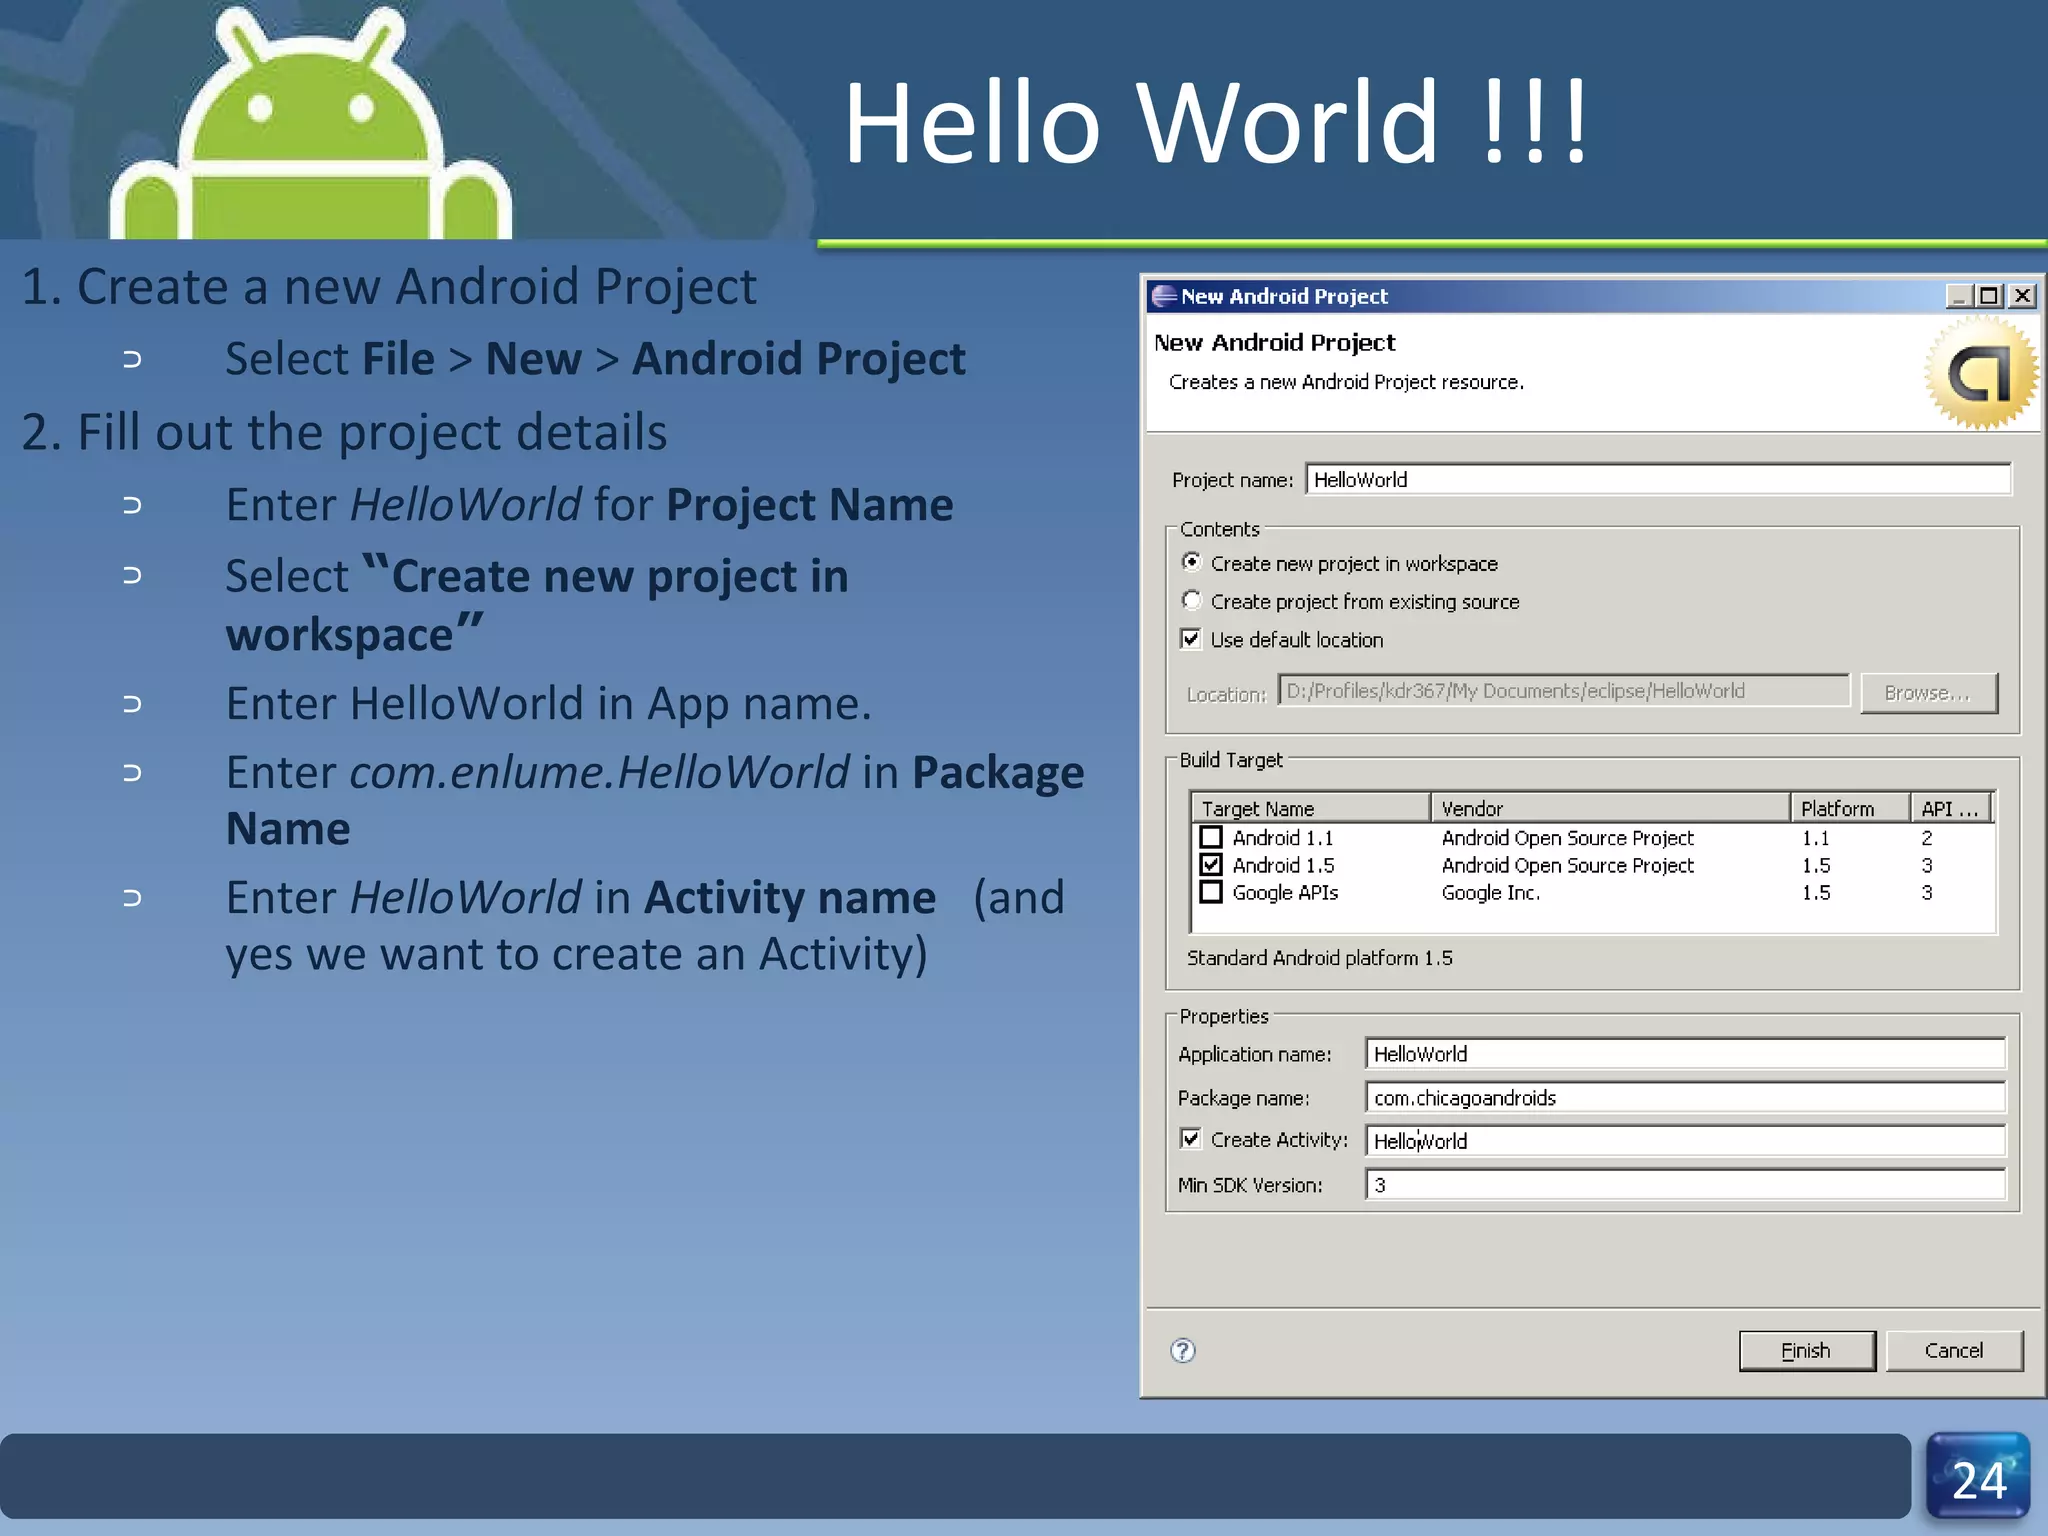Toggle the Create Activity checkbox
The image size is (2048, 1536).
[1191, 1139]
